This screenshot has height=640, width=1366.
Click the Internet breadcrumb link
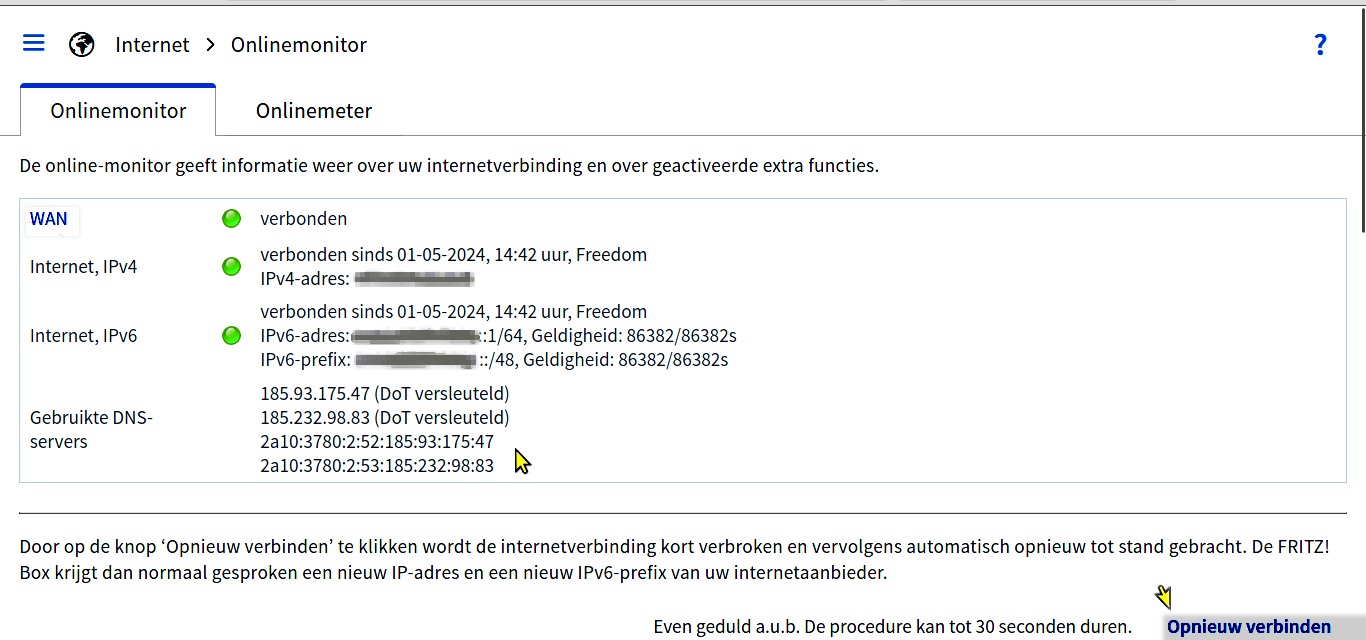point(152,45)
